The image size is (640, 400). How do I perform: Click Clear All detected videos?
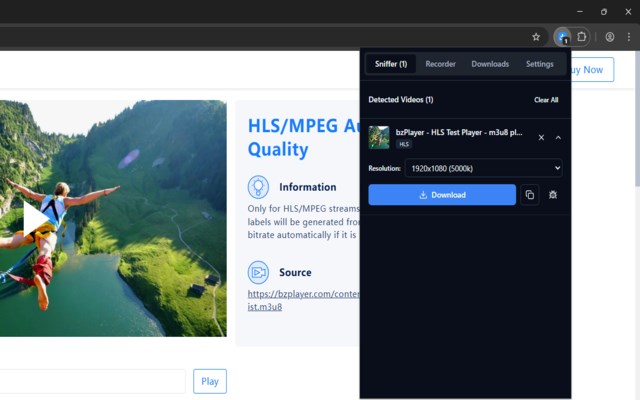546,100
